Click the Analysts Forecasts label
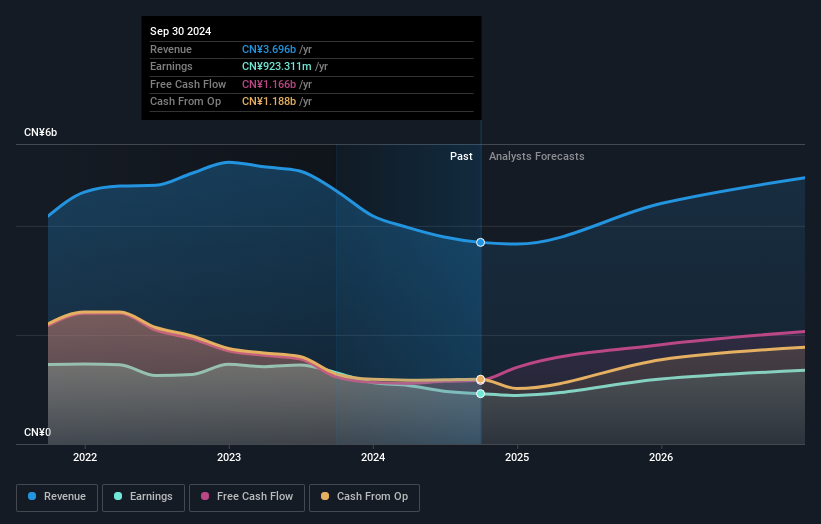The height and width of the screenshot is (524, 821). click(537, 157)
